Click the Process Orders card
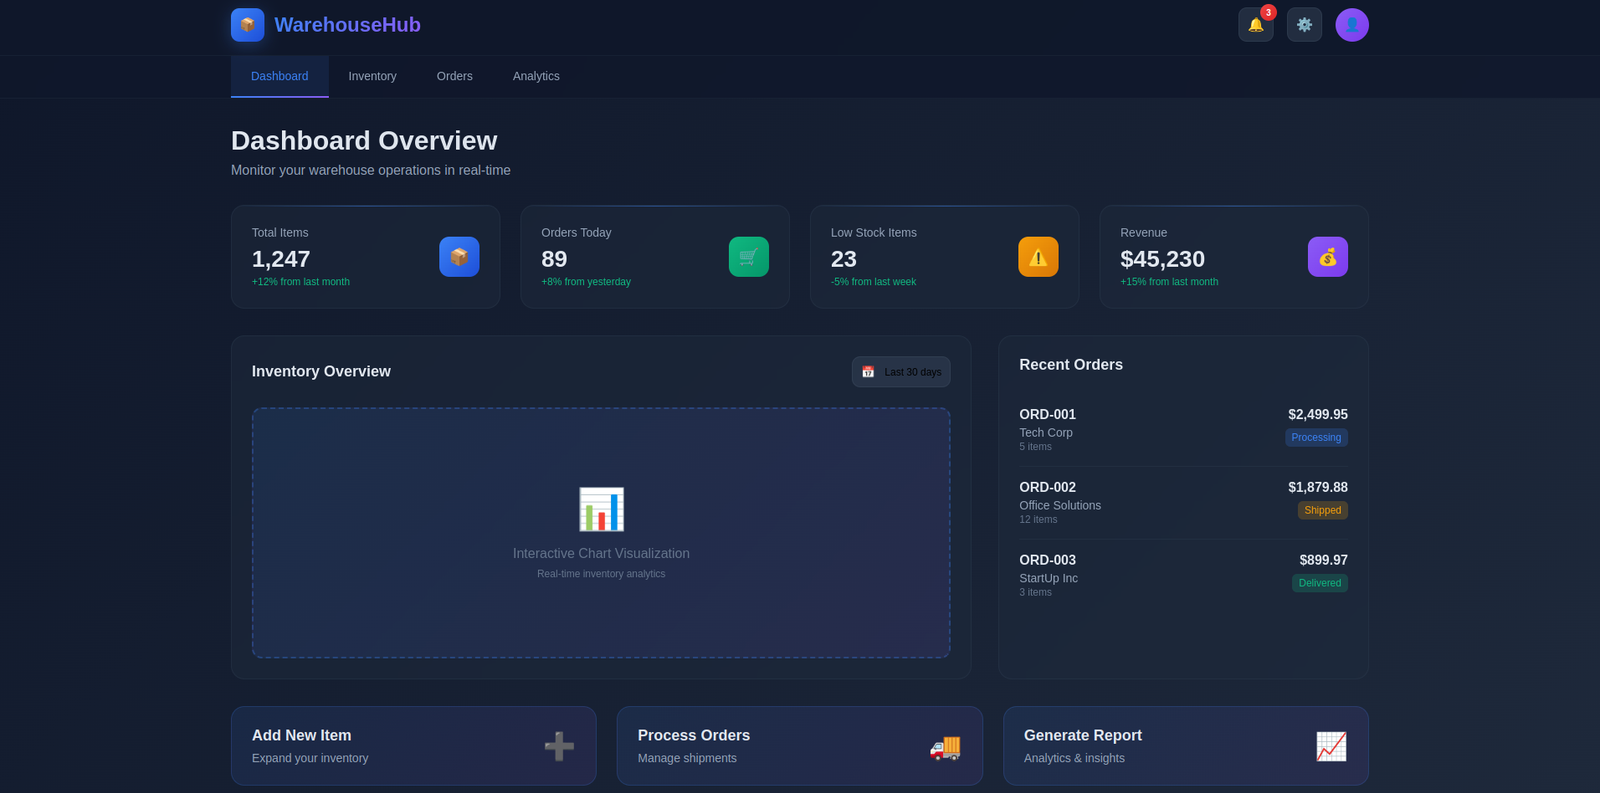 click(x=799, y=746)
